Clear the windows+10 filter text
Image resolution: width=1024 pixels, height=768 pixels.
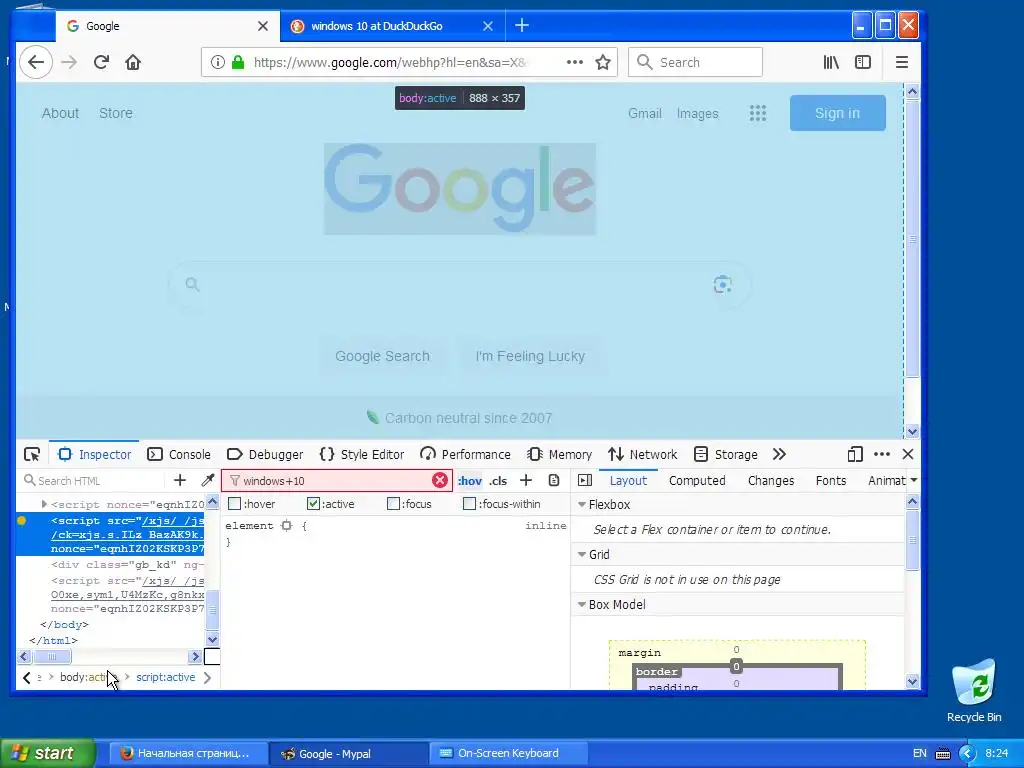pyautogui.click(x=440, y=481)
